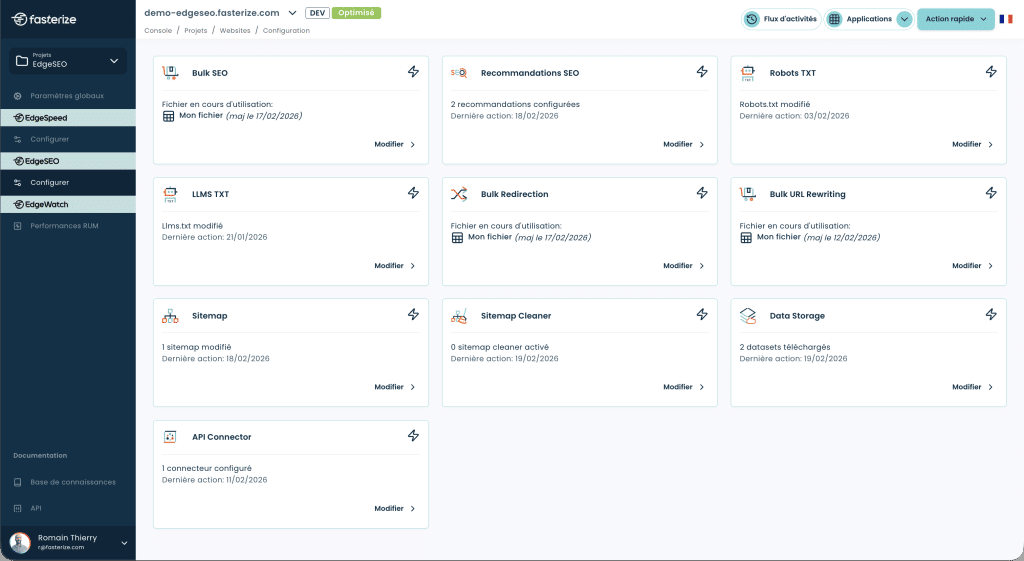1024x561 pixels.
Task: Click the Bulk Redirection shuffle icon
Action: tap(459, 194)
